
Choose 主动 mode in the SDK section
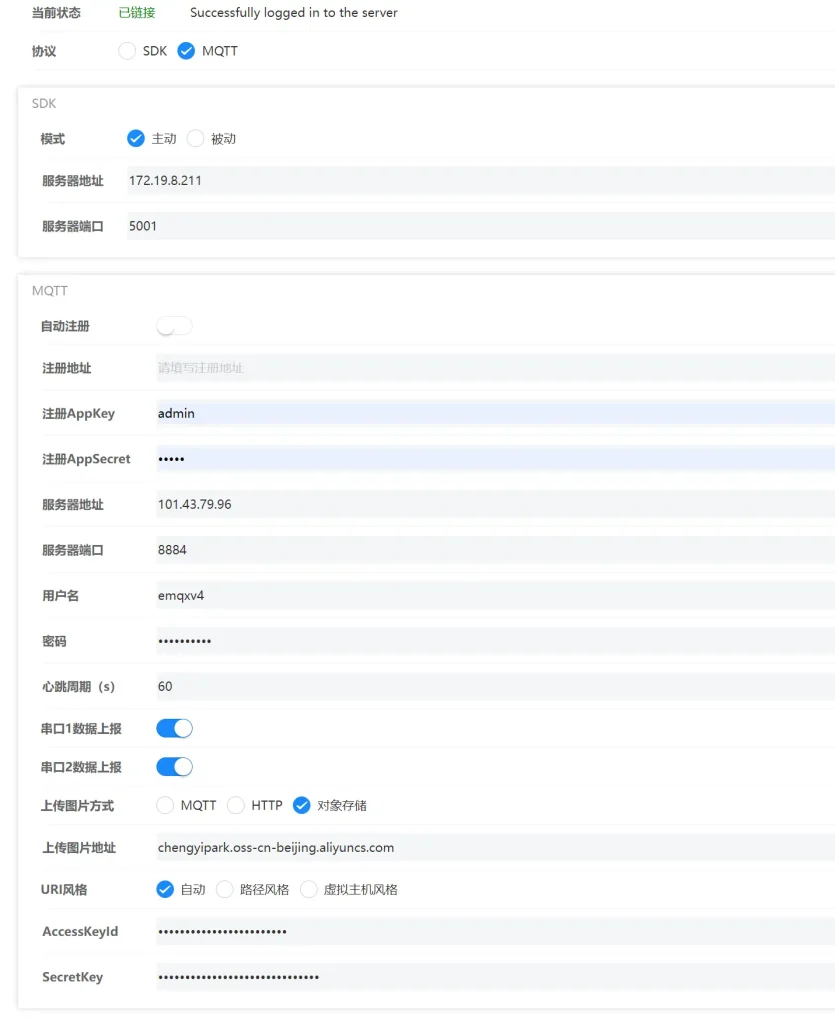(x=136, y=138)
